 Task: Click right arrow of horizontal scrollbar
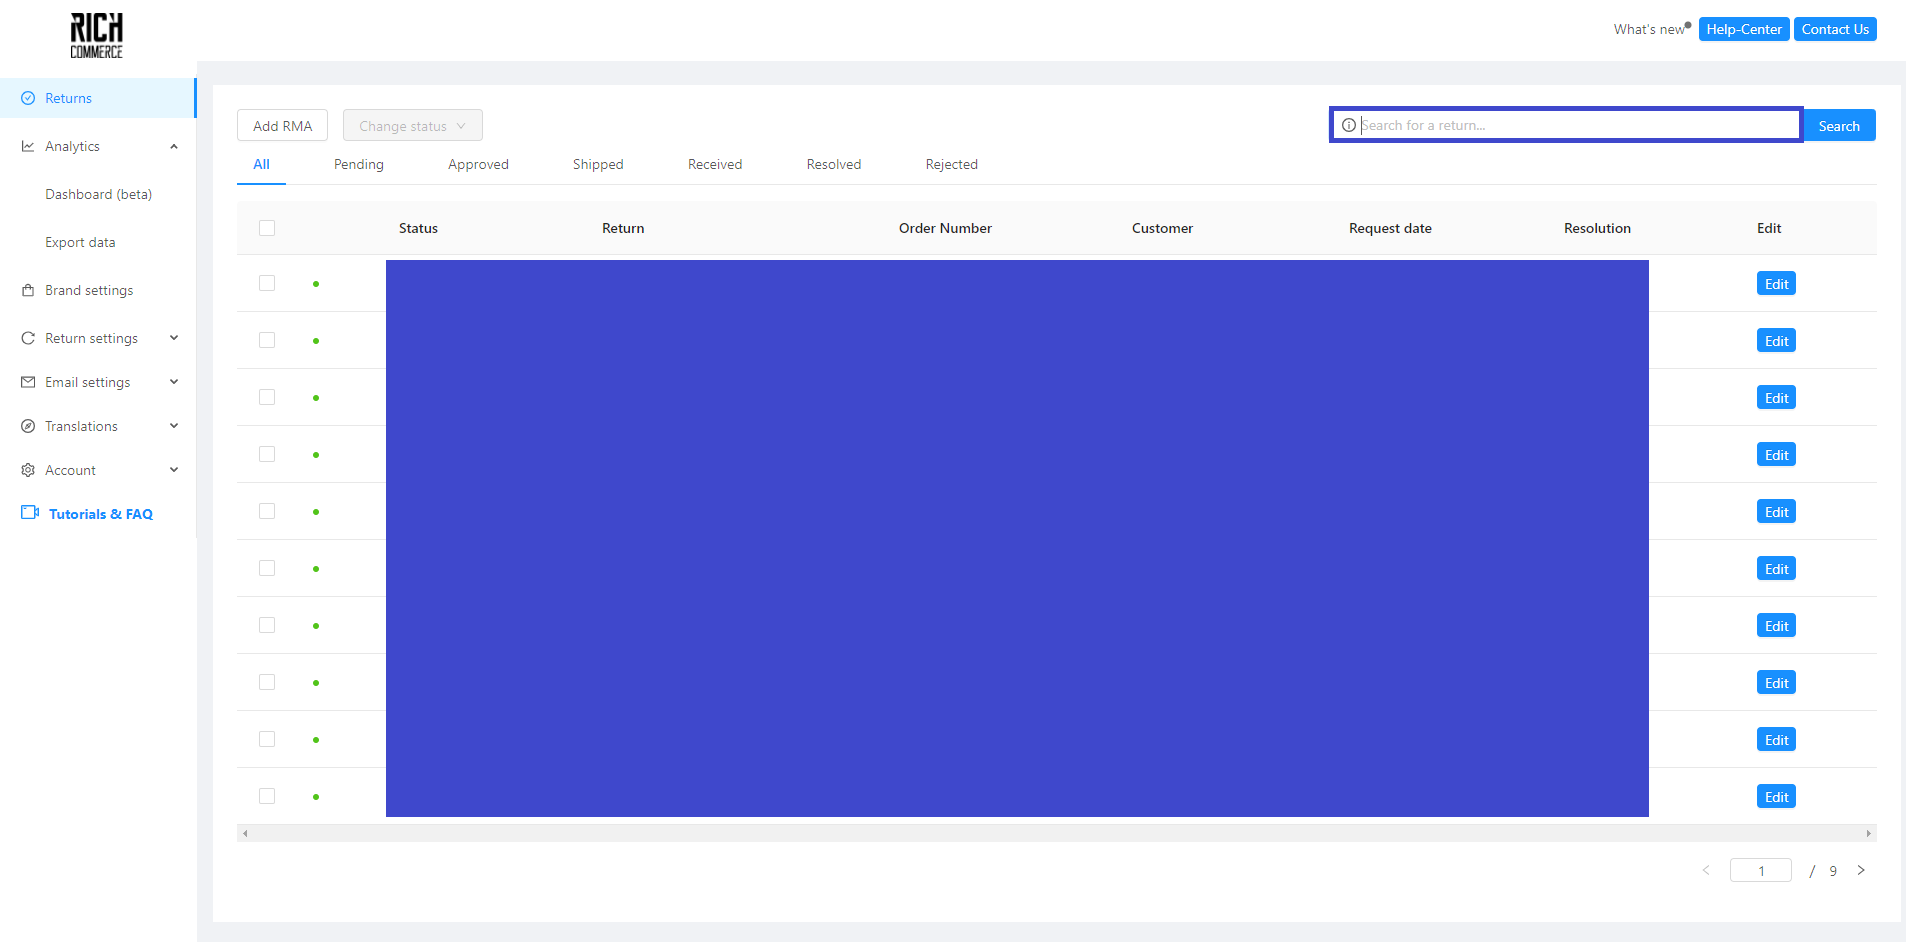pyautogui.click(x=1868, y=833)
